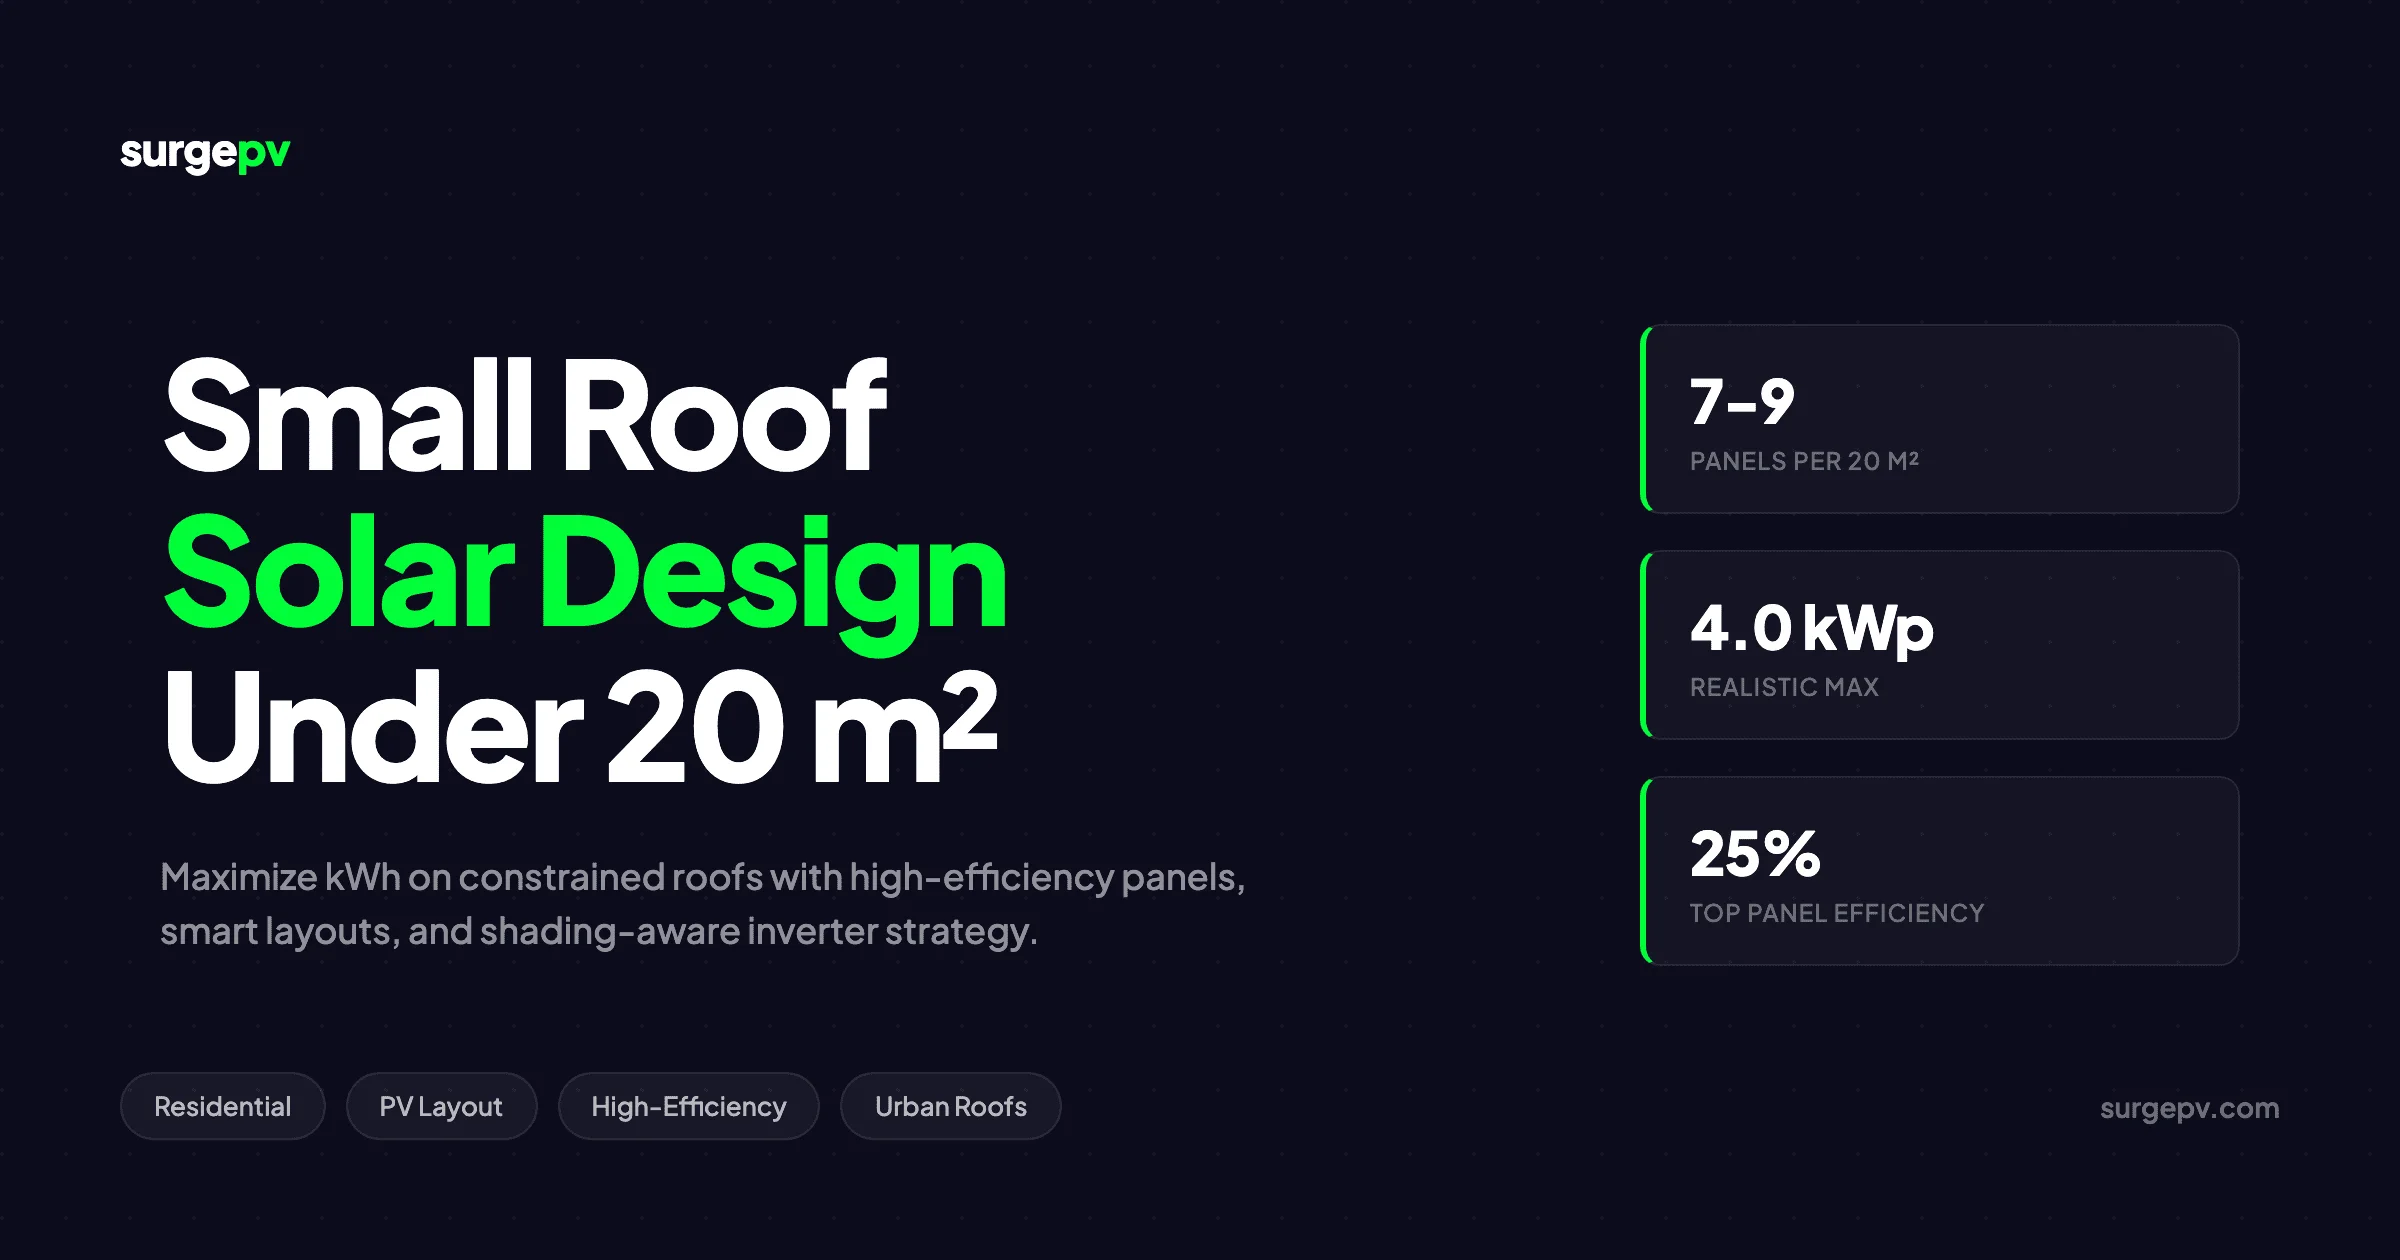2400x1260 pixels.
Task: Click the 7–9 panels per 20 m² card
Action: 1940,419
